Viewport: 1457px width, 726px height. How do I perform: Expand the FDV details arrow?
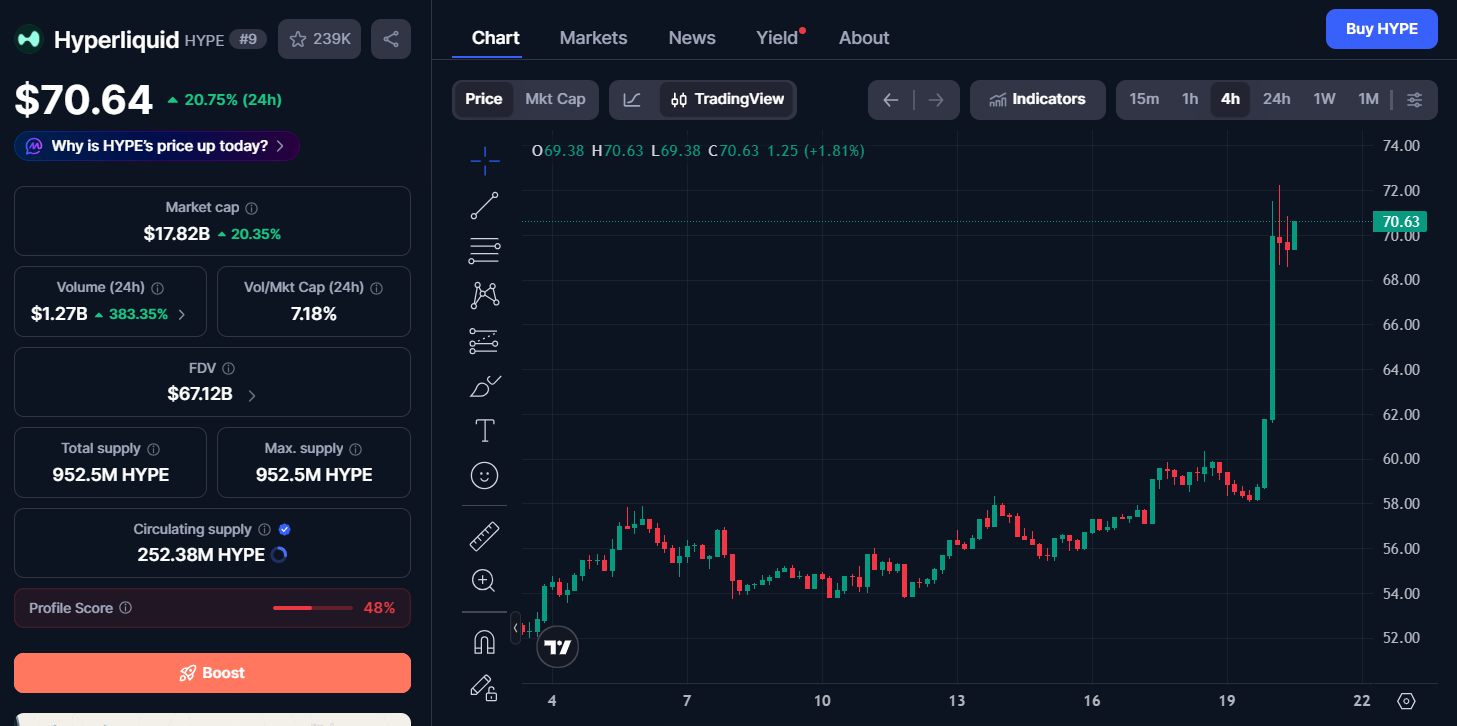tap(251, 395)
